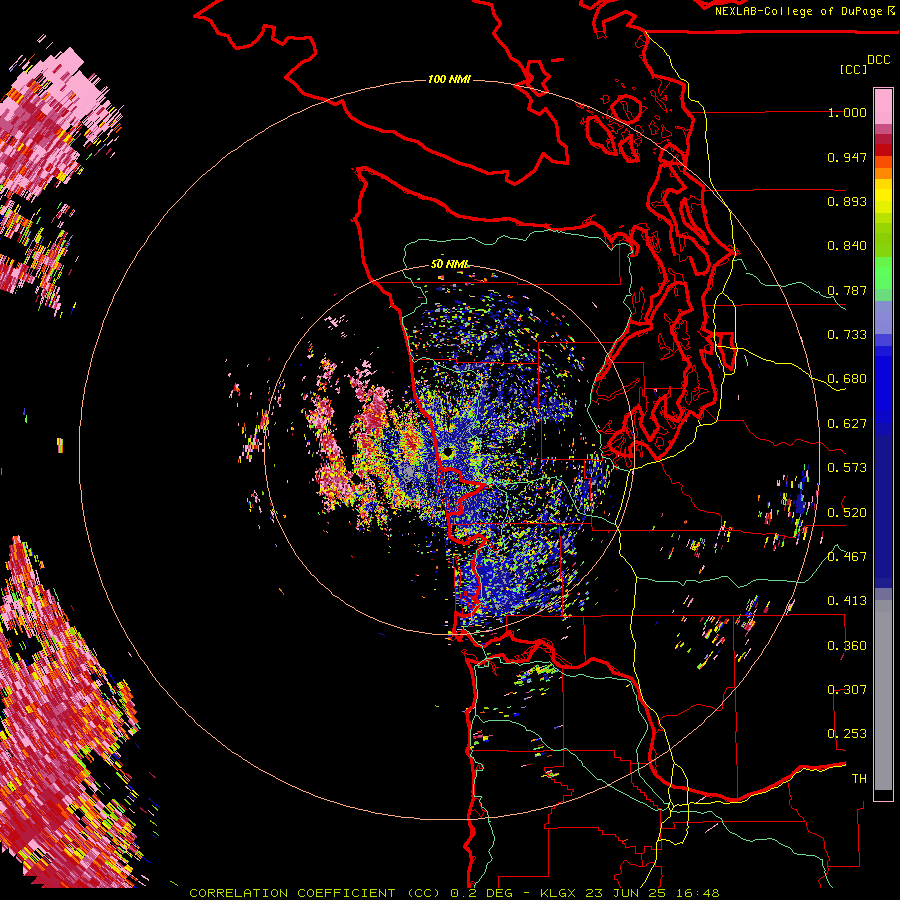
Task: Click the 0.467 scale value
Action: [847, 556]
